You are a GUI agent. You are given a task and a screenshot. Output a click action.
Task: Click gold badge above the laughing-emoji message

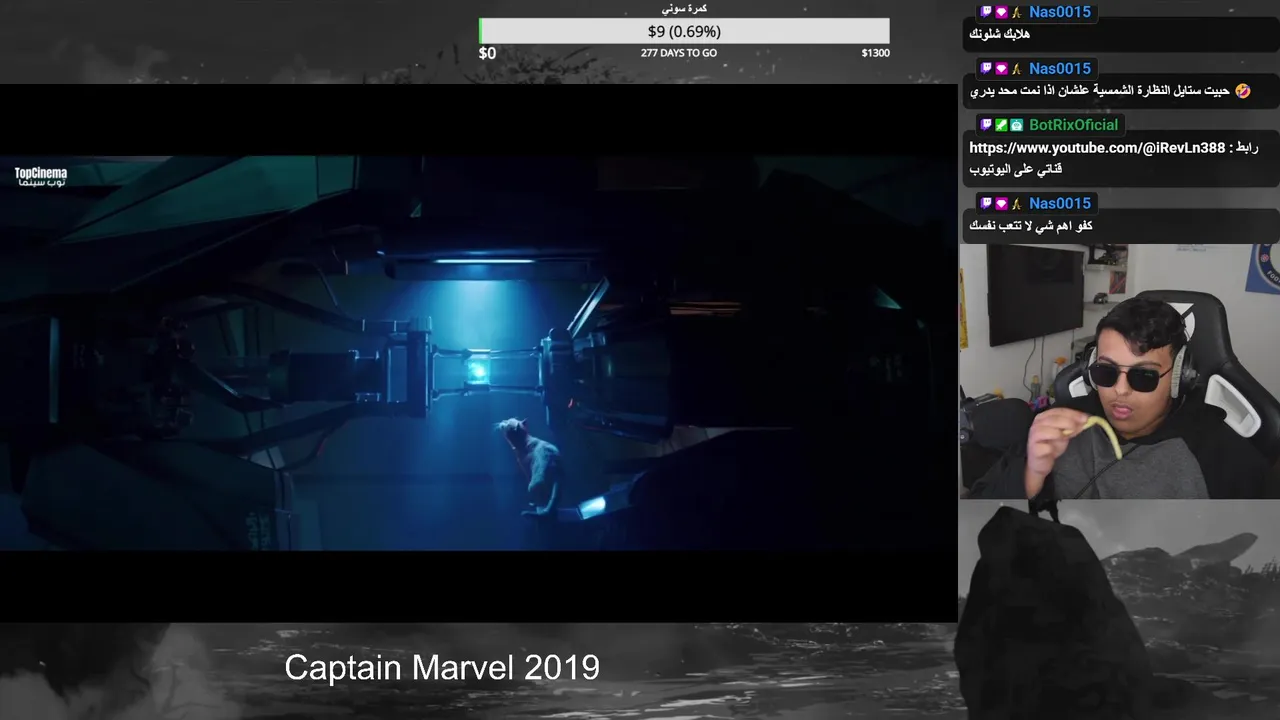tap(1016, 69)
